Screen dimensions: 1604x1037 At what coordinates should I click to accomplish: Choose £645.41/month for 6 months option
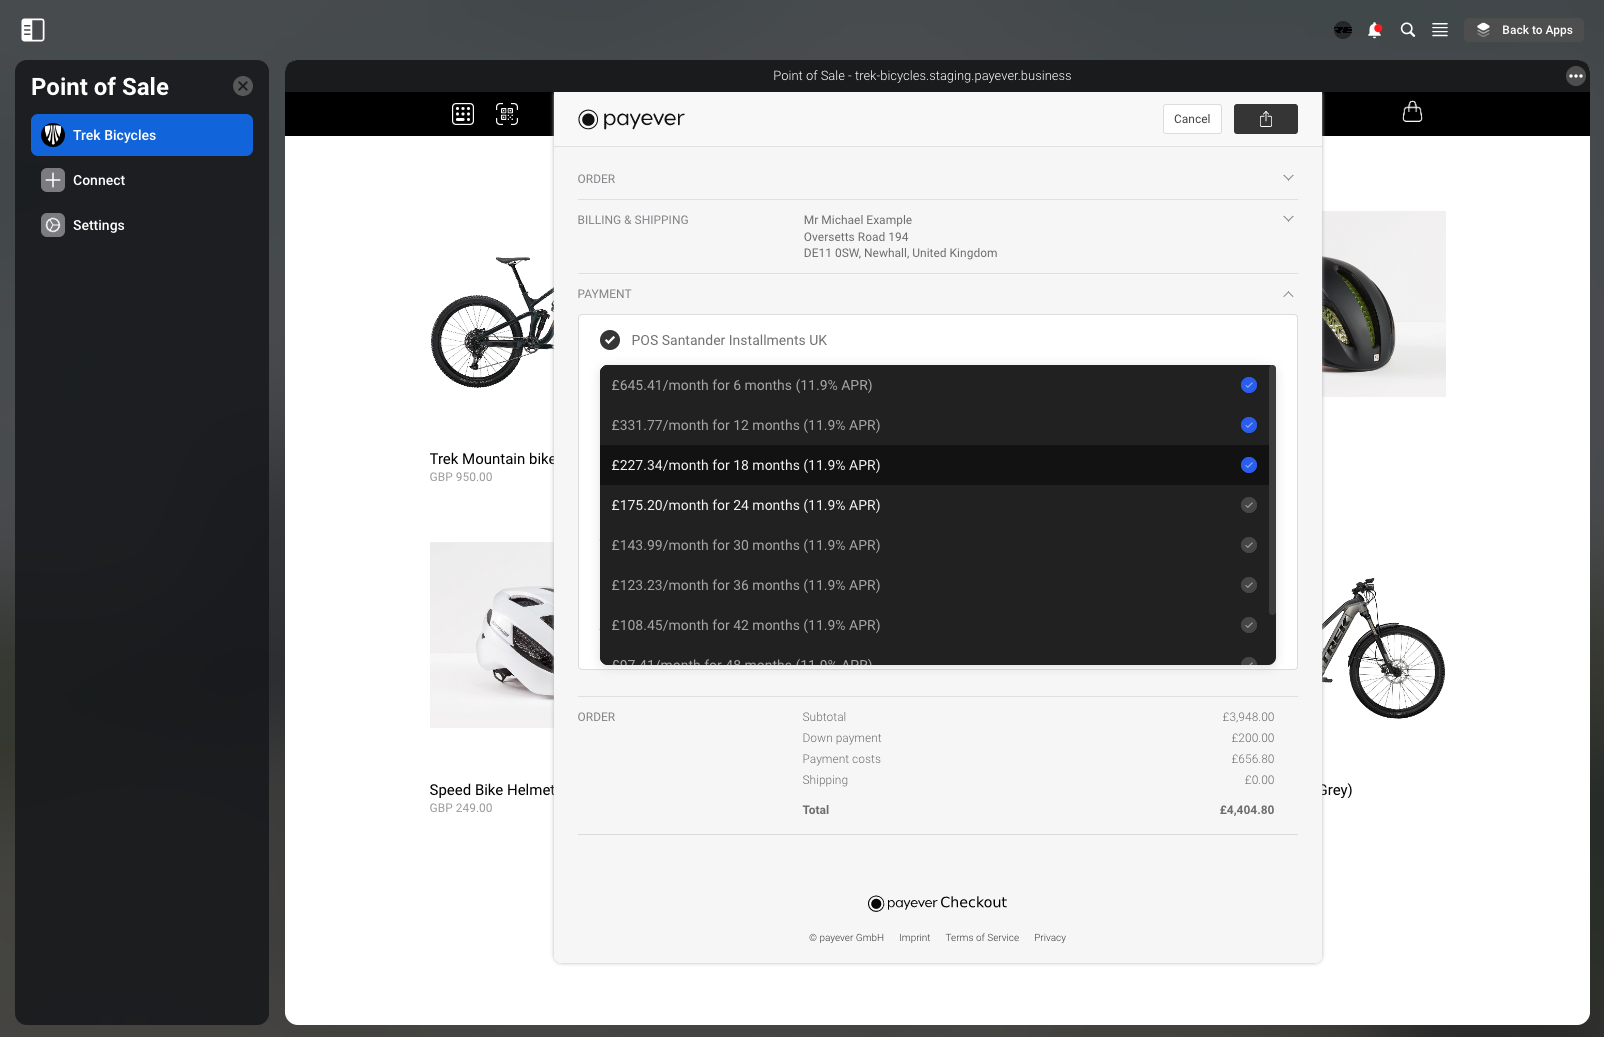[x=934, y=385]
